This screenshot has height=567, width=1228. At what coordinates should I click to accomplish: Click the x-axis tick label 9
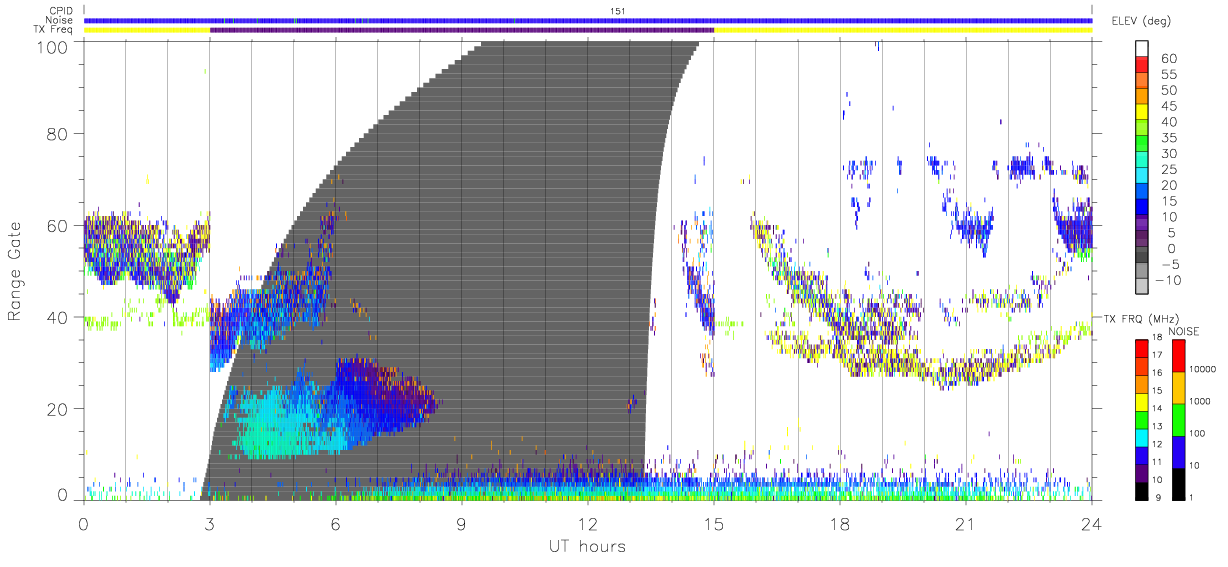tap(462, 524)
